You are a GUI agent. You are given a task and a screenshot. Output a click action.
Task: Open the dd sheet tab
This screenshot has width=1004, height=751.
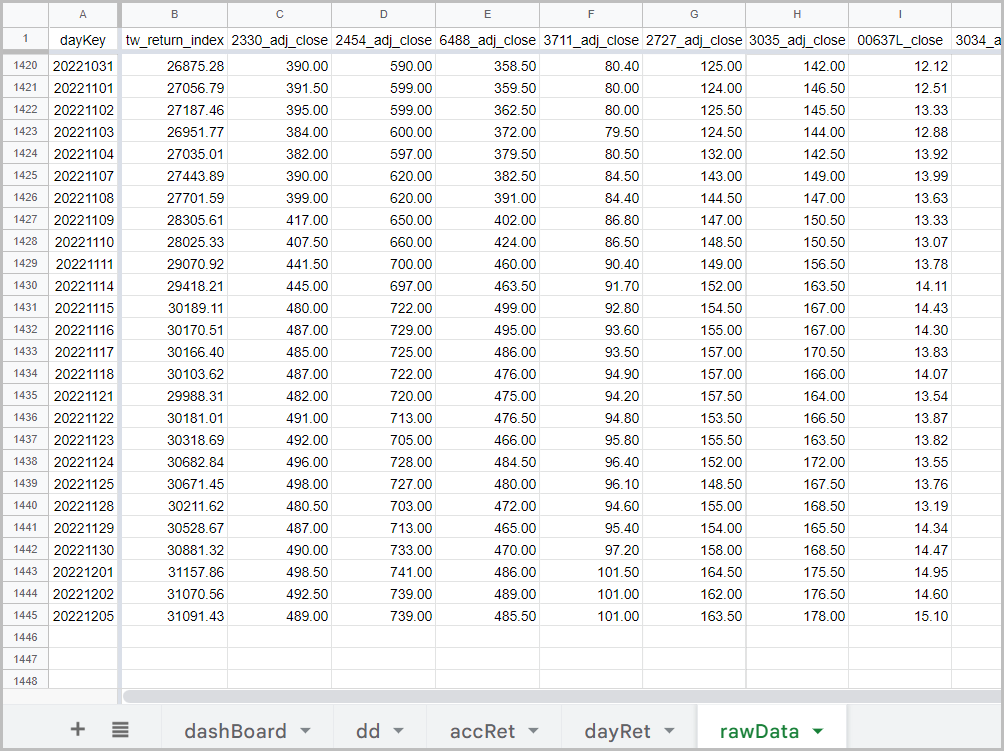pyautogui.click(x=368, y=731)
